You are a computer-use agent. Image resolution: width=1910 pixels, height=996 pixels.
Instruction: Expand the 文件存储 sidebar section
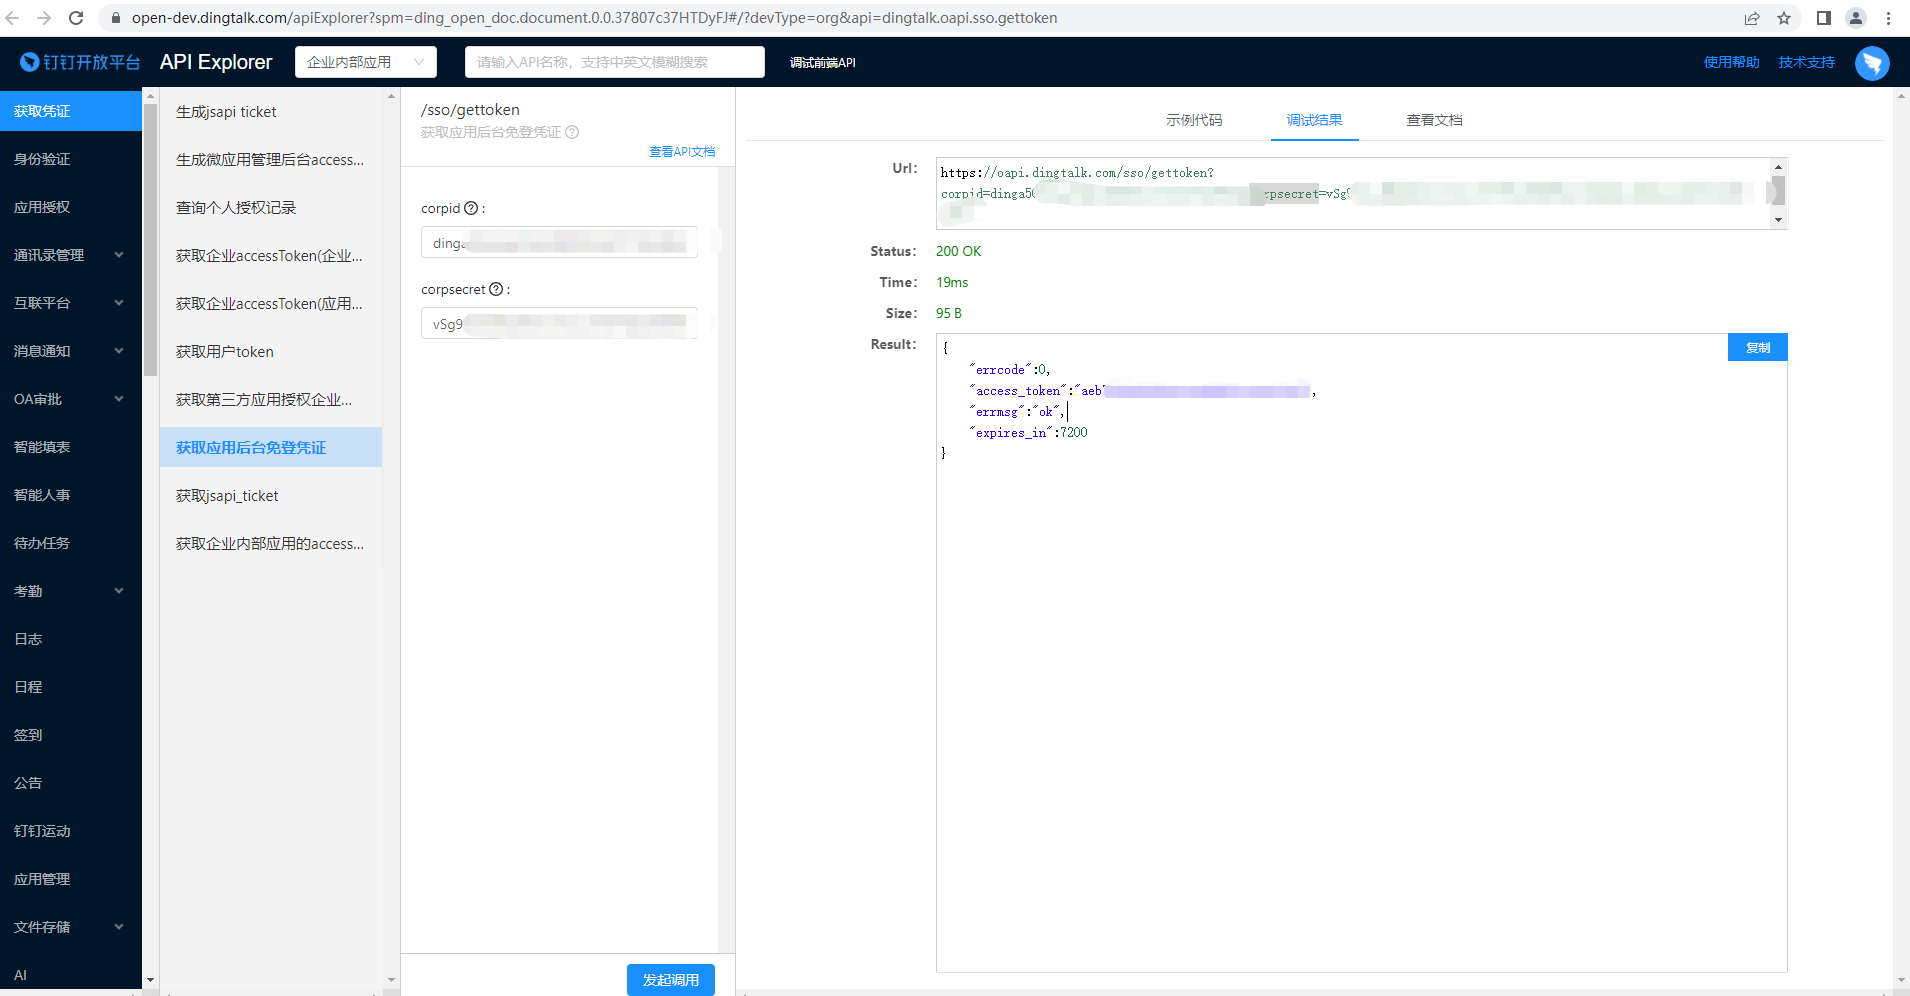click(70, 927)
